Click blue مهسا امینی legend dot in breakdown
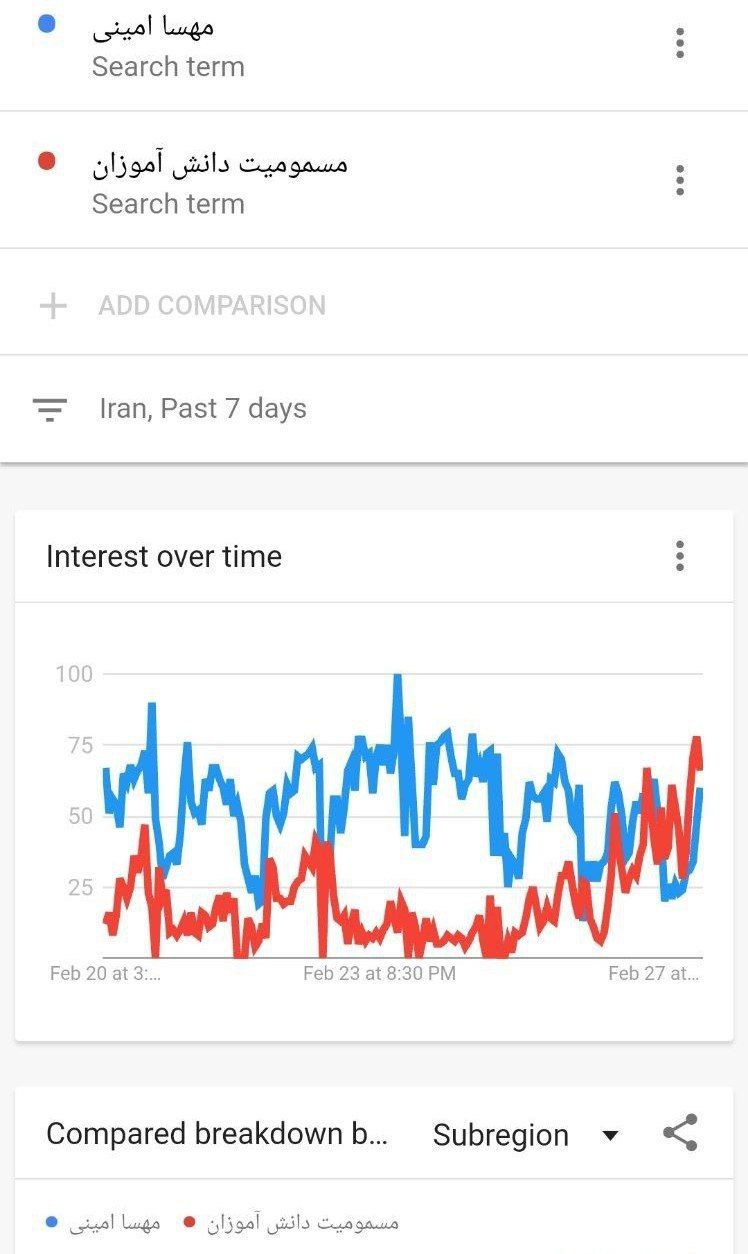The height and width of the screenshot is (1254, 748). (x=52, y=1221)
